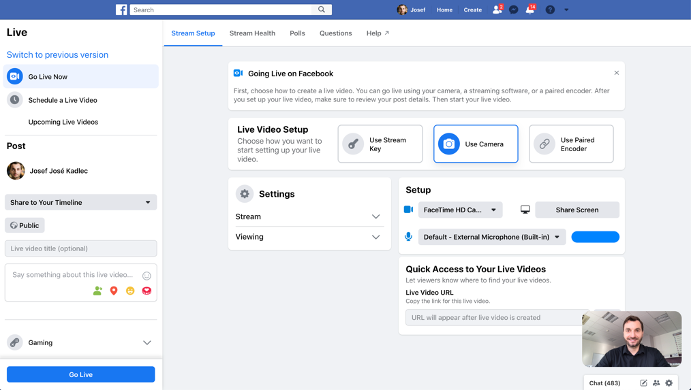Click the Live Video URL field

(497, 317)
